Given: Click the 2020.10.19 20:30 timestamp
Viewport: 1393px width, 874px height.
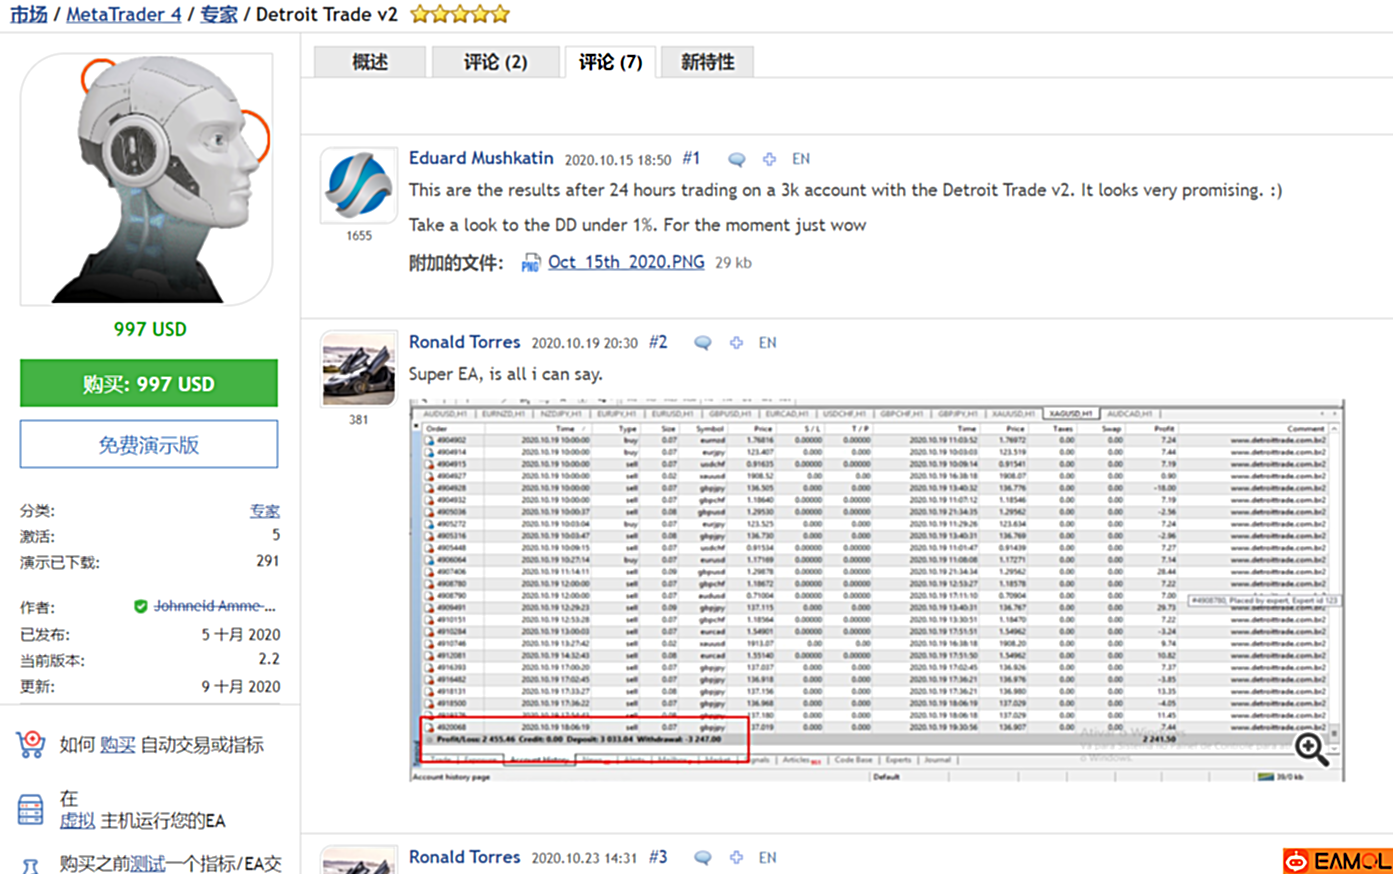Looking at the screenshot, I should pos(584,343).
